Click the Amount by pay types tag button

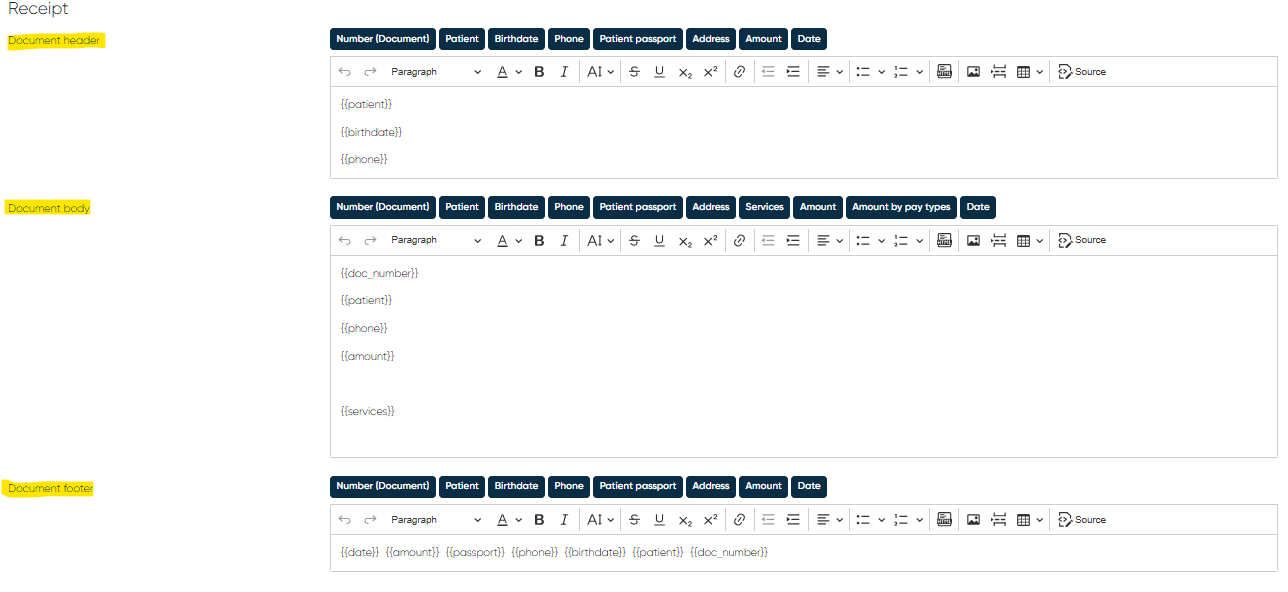[901, 207]
